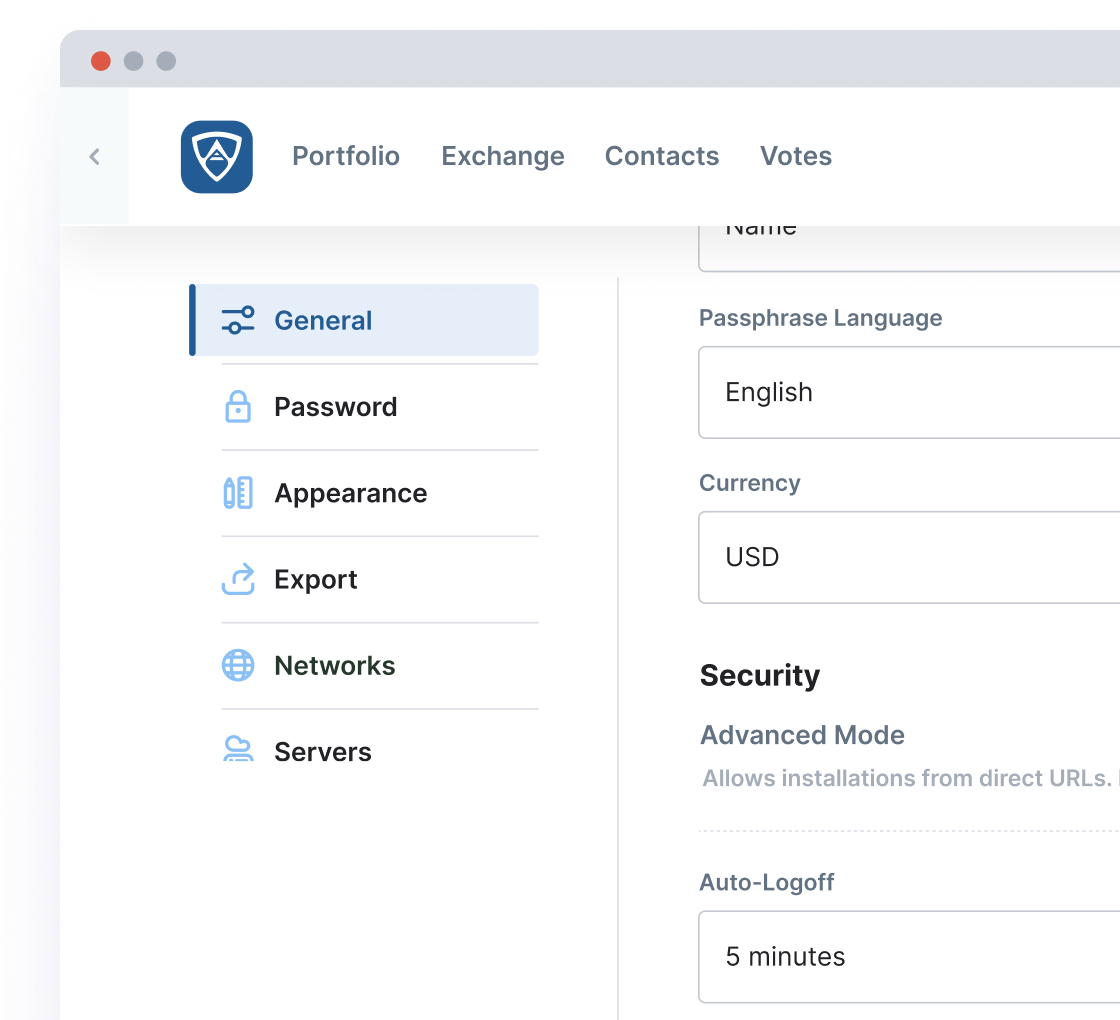Select the General settings sliders icon
Screen dimensions: 1120x1020
coord(238,320)
